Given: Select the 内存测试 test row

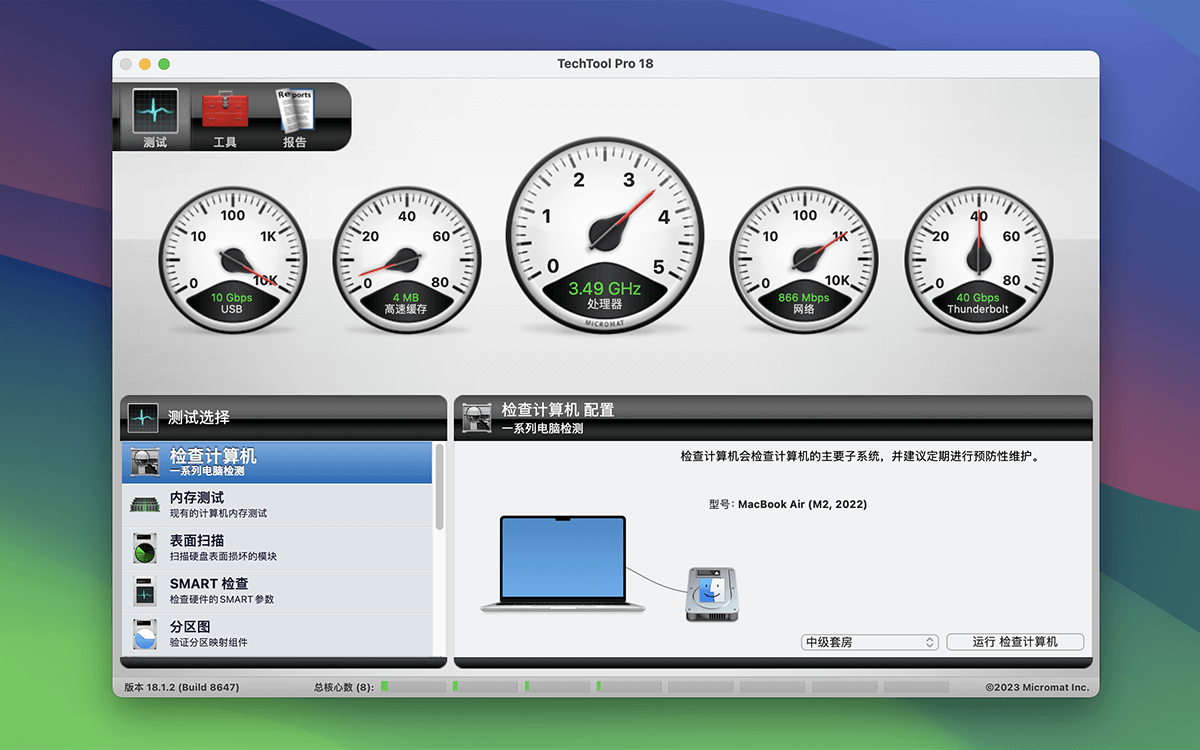Looking at the screenshot, I should tap(277, 505).
